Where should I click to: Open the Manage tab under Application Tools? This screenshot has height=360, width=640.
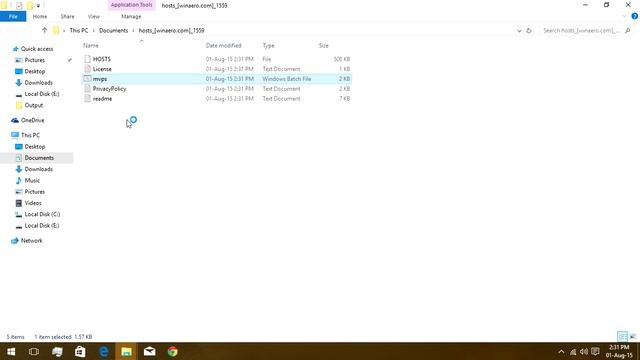tap(131, 16)
